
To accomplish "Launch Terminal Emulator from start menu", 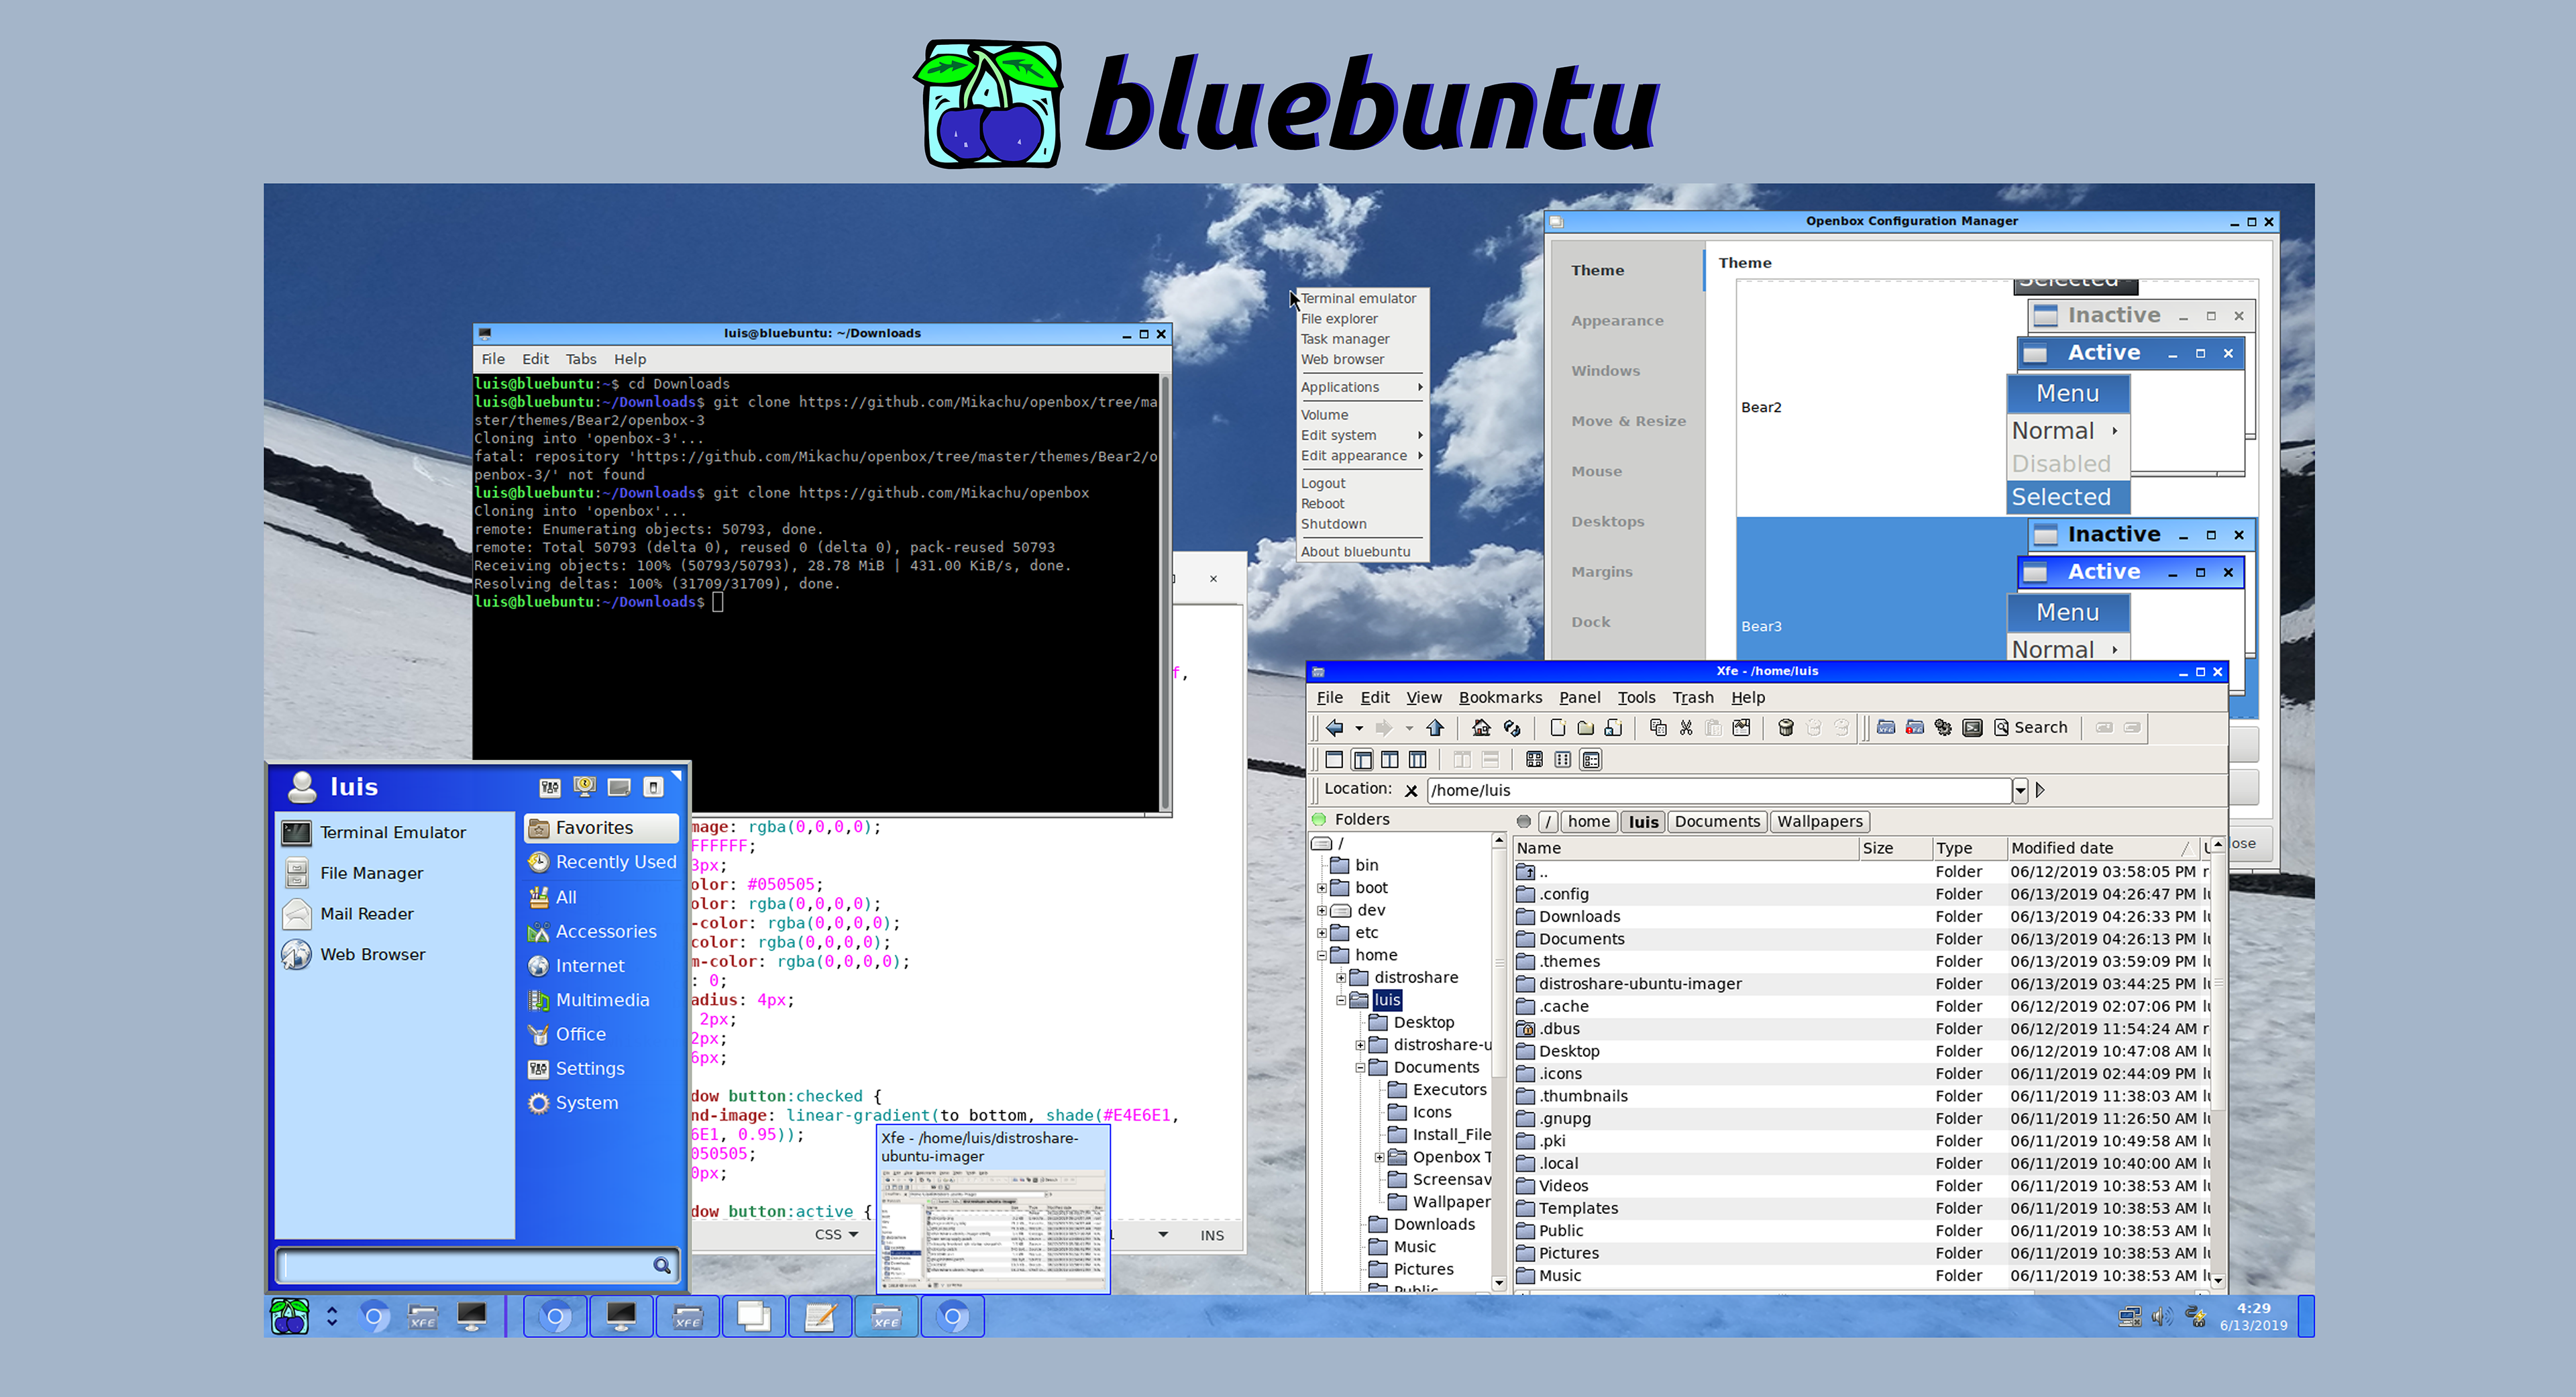I will tap(393, 832).
